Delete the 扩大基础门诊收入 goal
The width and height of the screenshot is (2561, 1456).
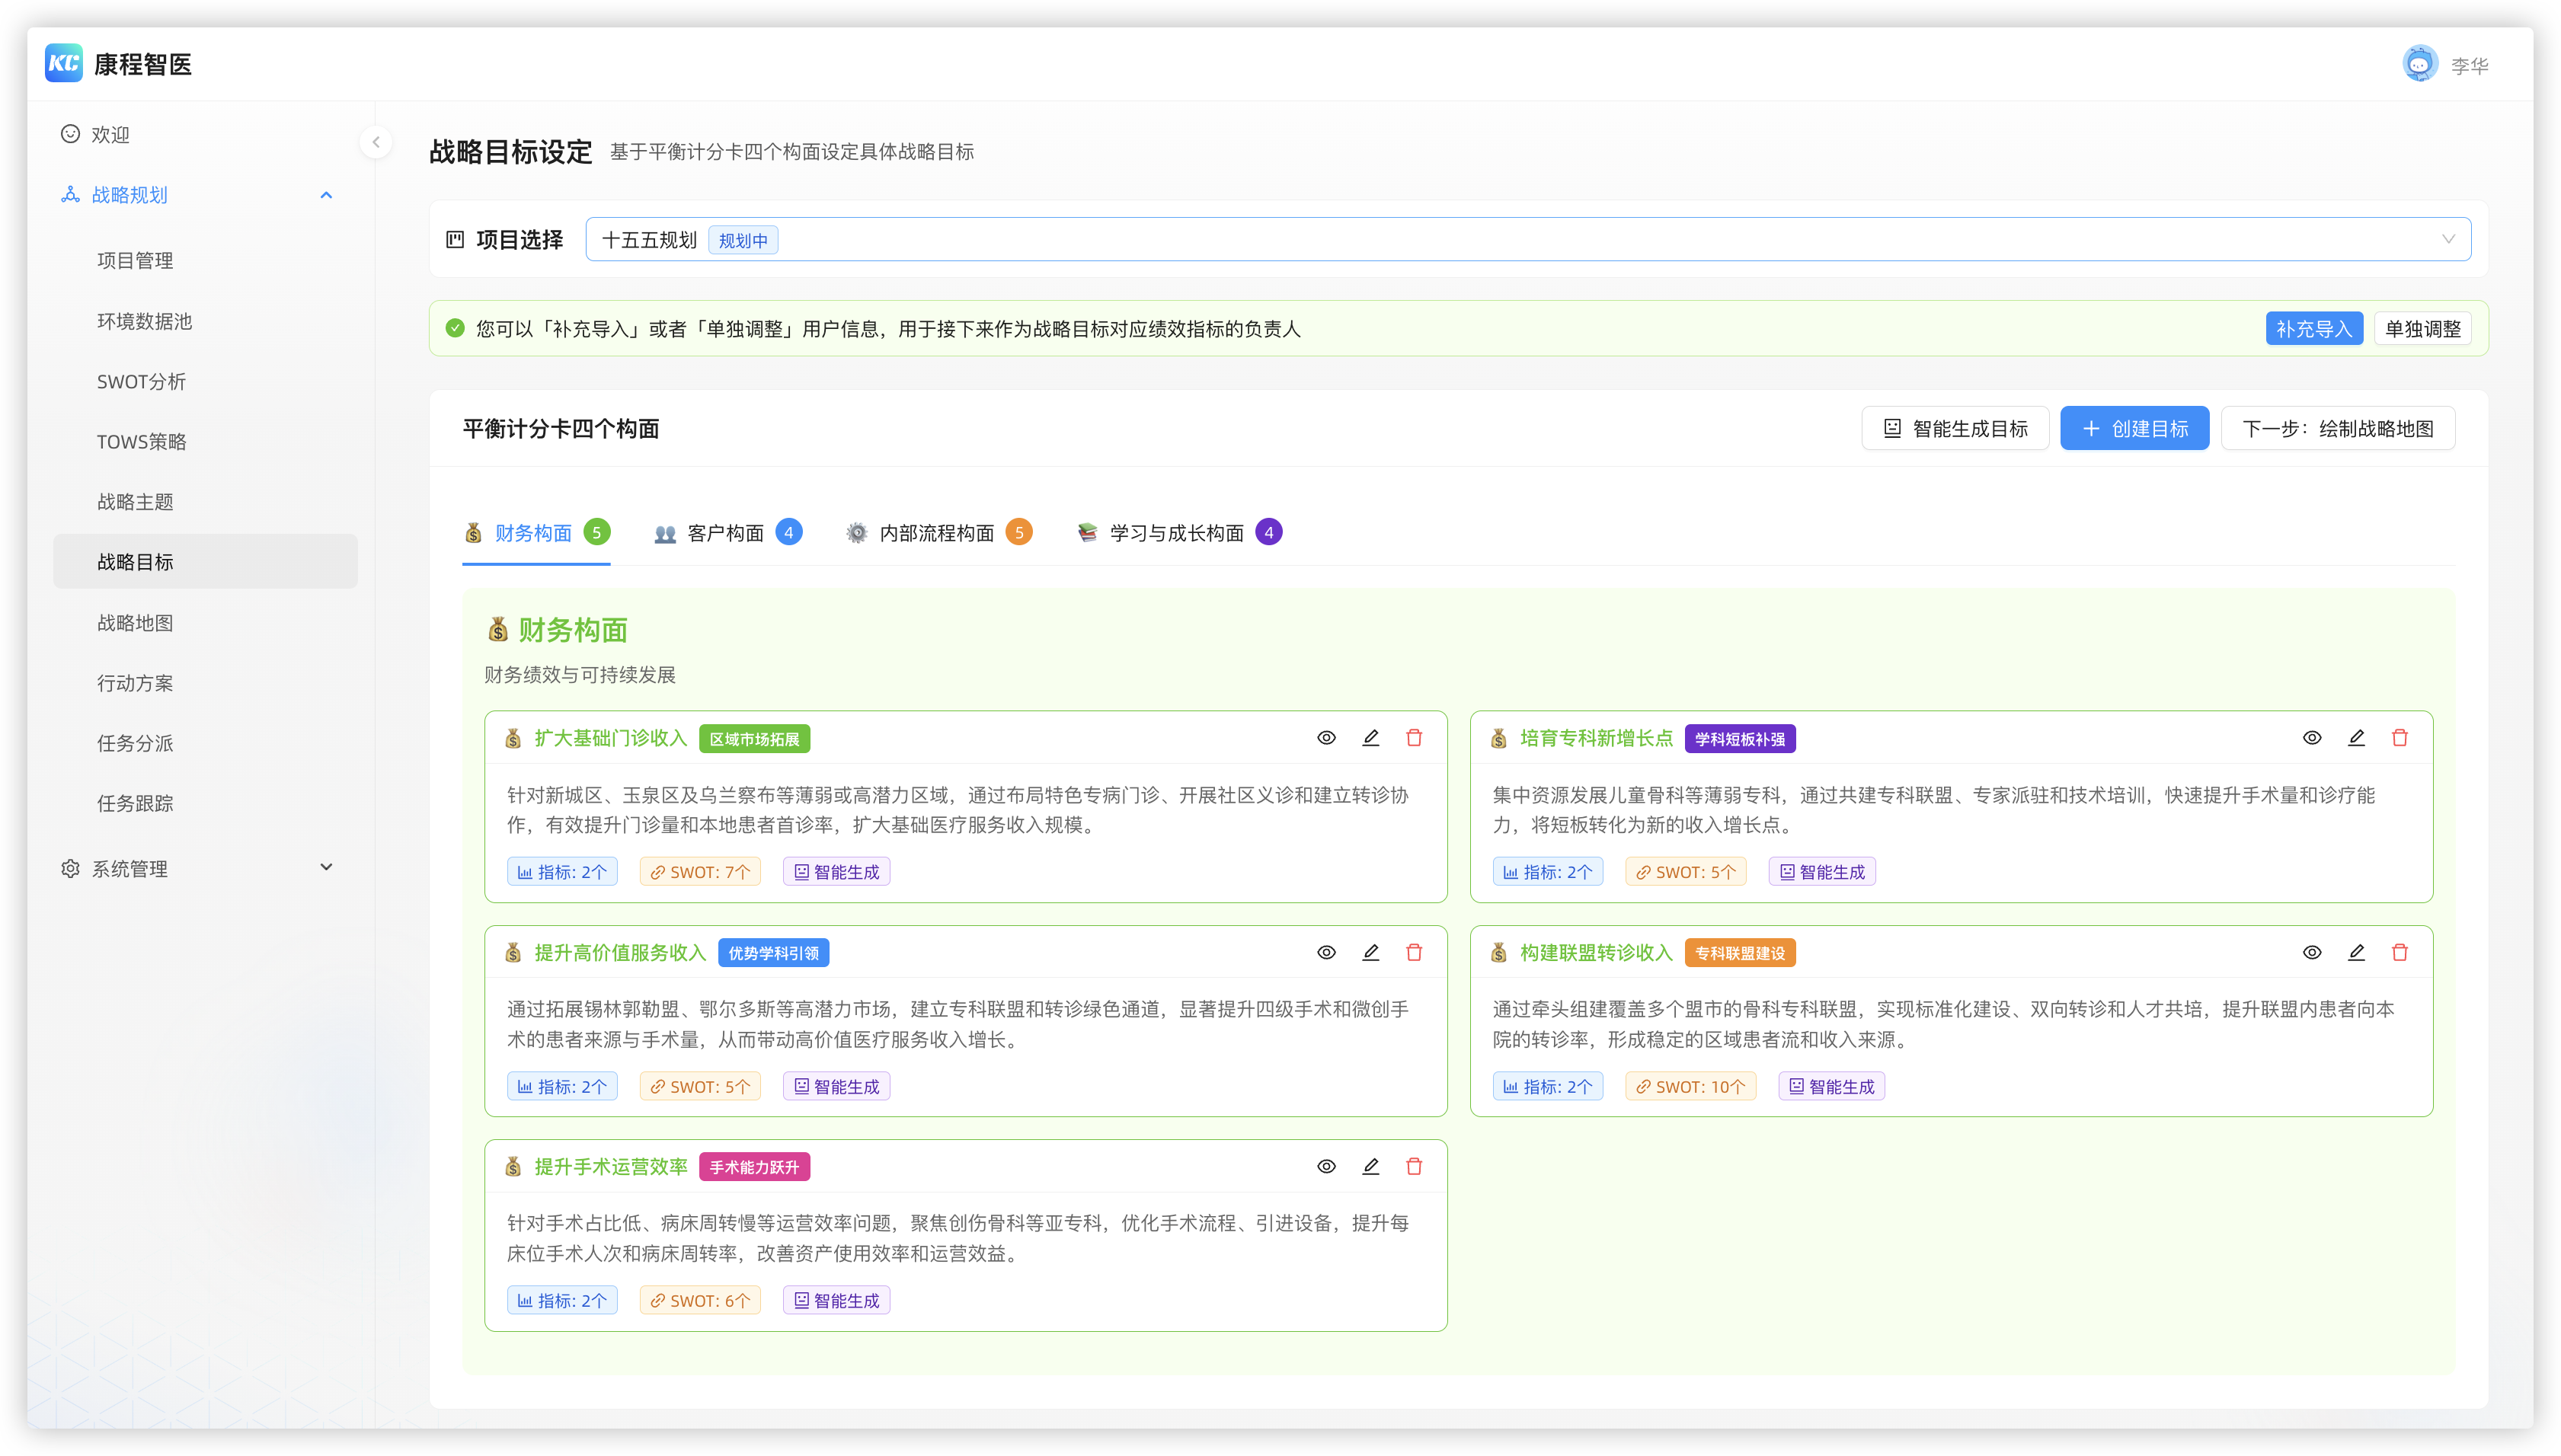click(x=1414, y=738)
